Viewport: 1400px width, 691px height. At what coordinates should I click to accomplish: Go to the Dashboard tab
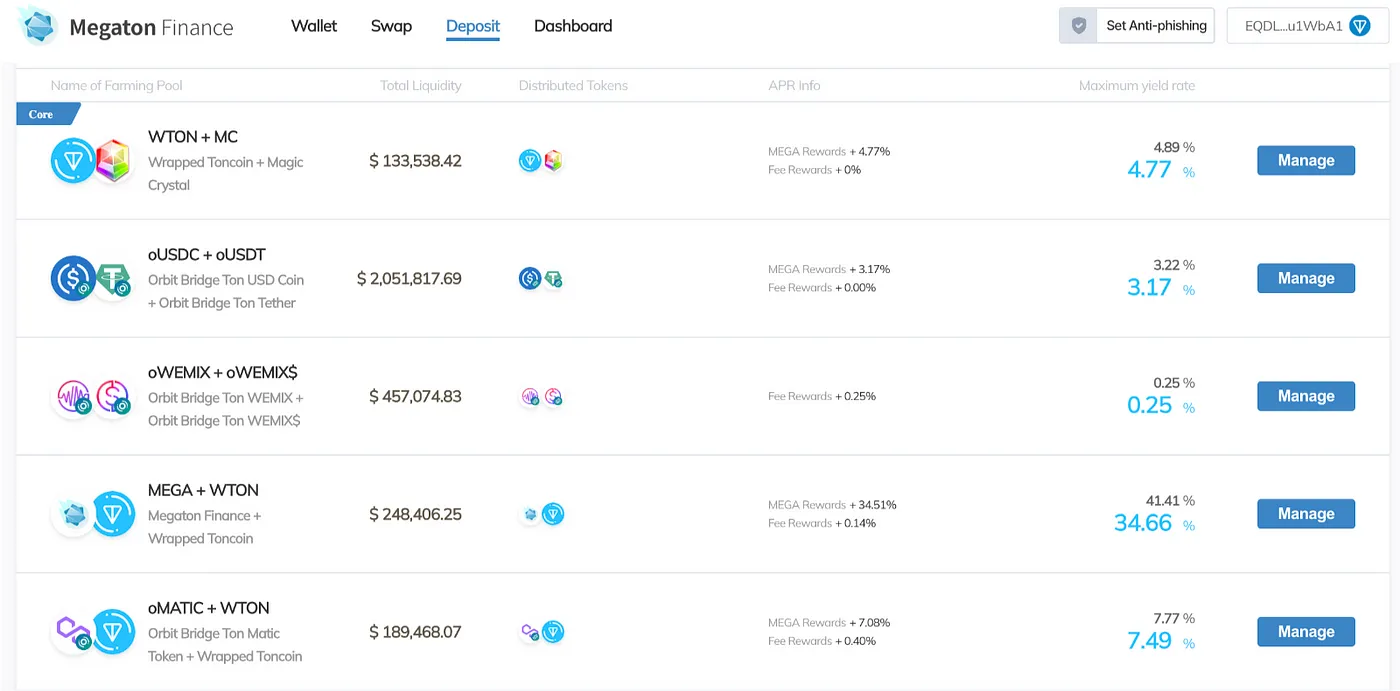tap(573, 26)
